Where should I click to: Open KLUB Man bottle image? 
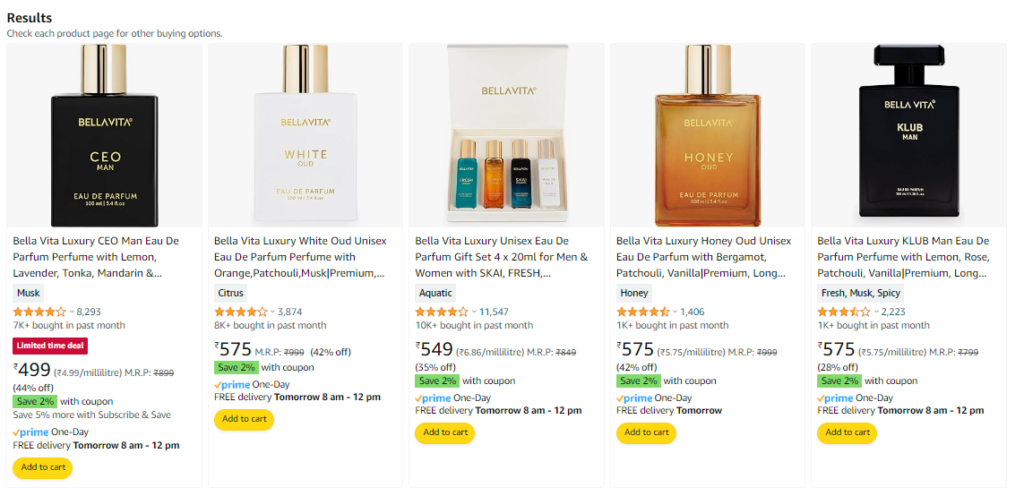[909, 135]
